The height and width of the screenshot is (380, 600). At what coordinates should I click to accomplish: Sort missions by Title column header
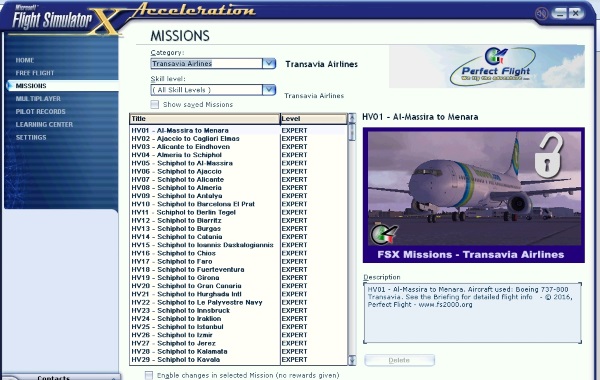click(x=205, y=119)
